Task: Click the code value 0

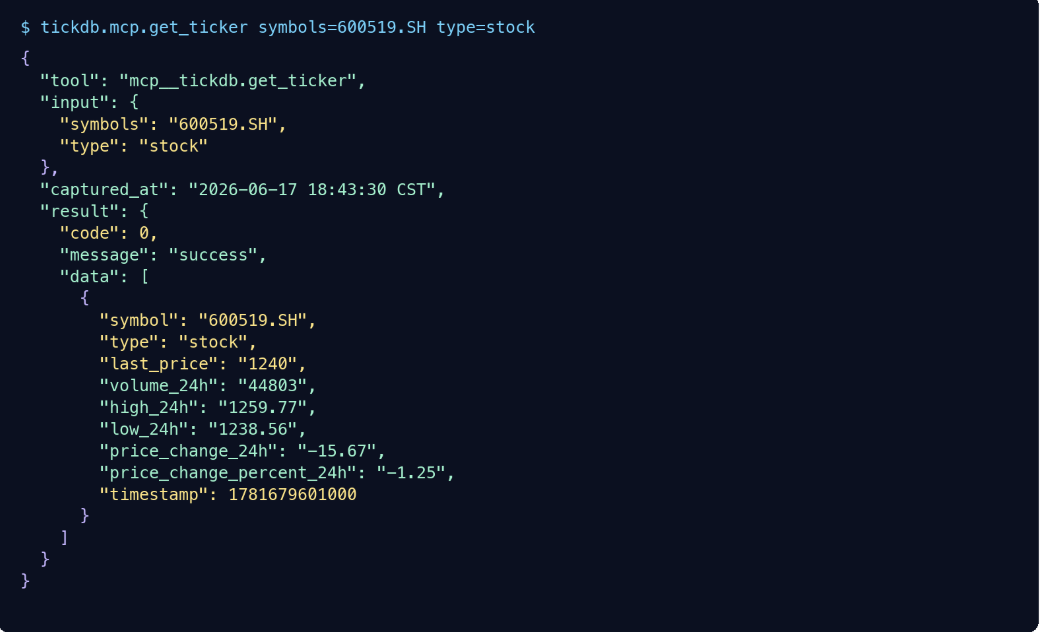Action: point(144,233)
